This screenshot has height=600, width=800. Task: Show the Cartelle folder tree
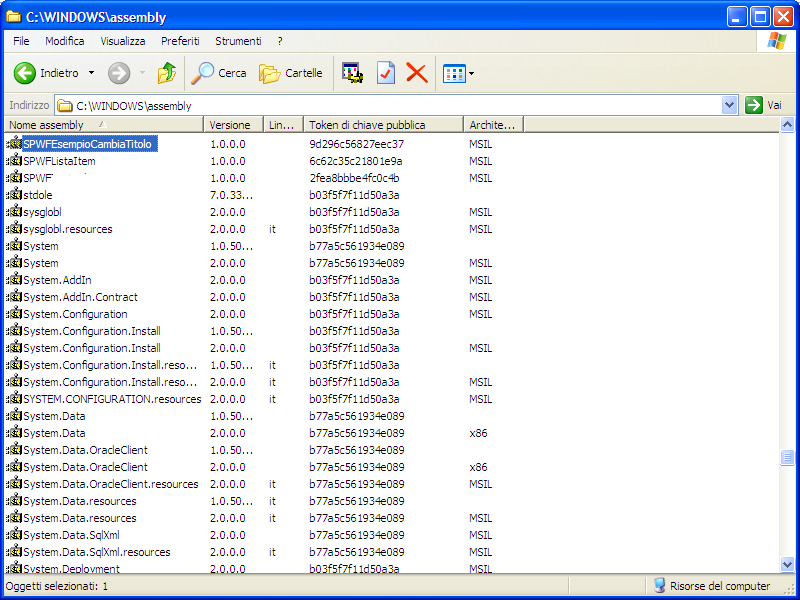[291, 73]
